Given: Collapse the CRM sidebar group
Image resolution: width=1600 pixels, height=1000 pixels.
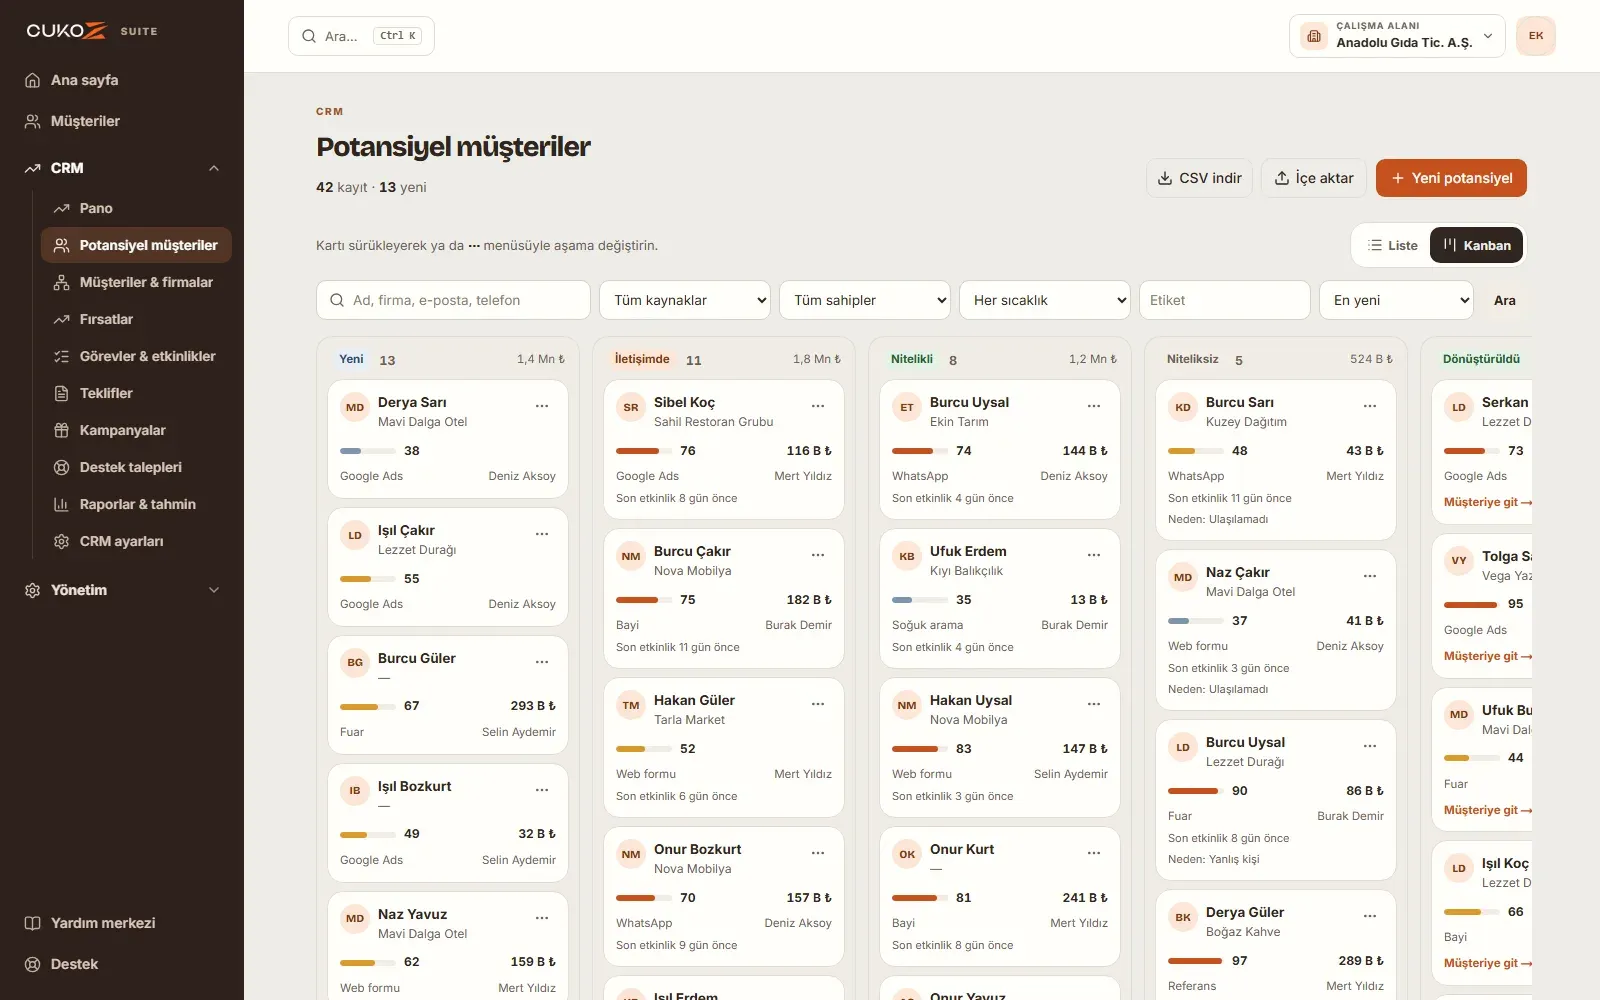Looking at the screenshot, I should coord(122,168).
